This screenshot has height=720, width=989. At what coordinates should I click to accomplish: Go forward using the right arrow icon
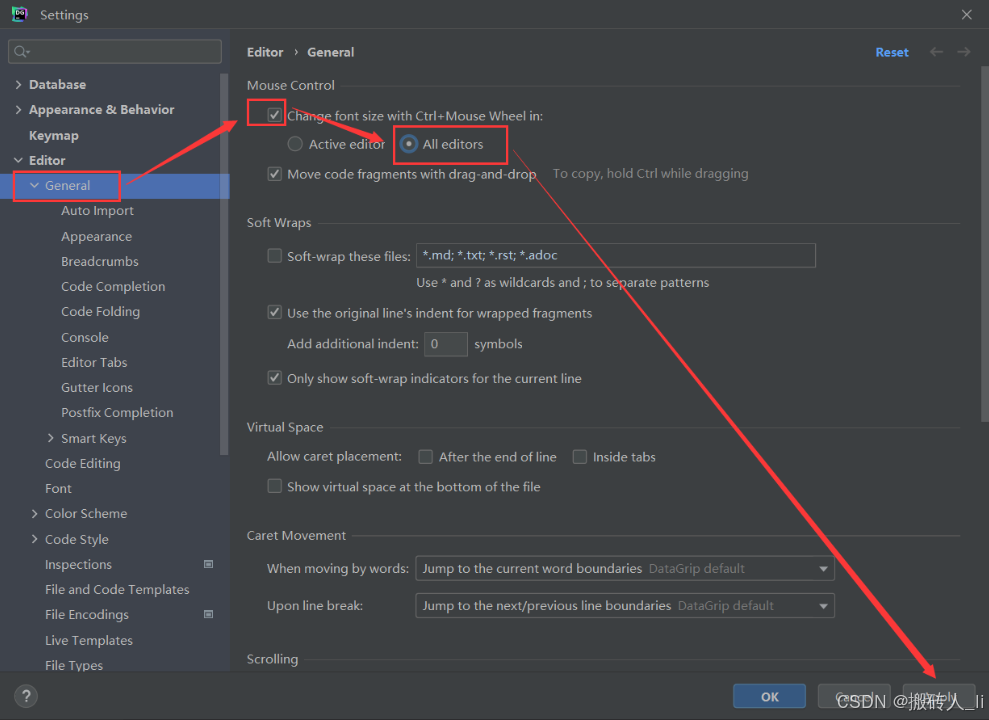pos(964,52)
